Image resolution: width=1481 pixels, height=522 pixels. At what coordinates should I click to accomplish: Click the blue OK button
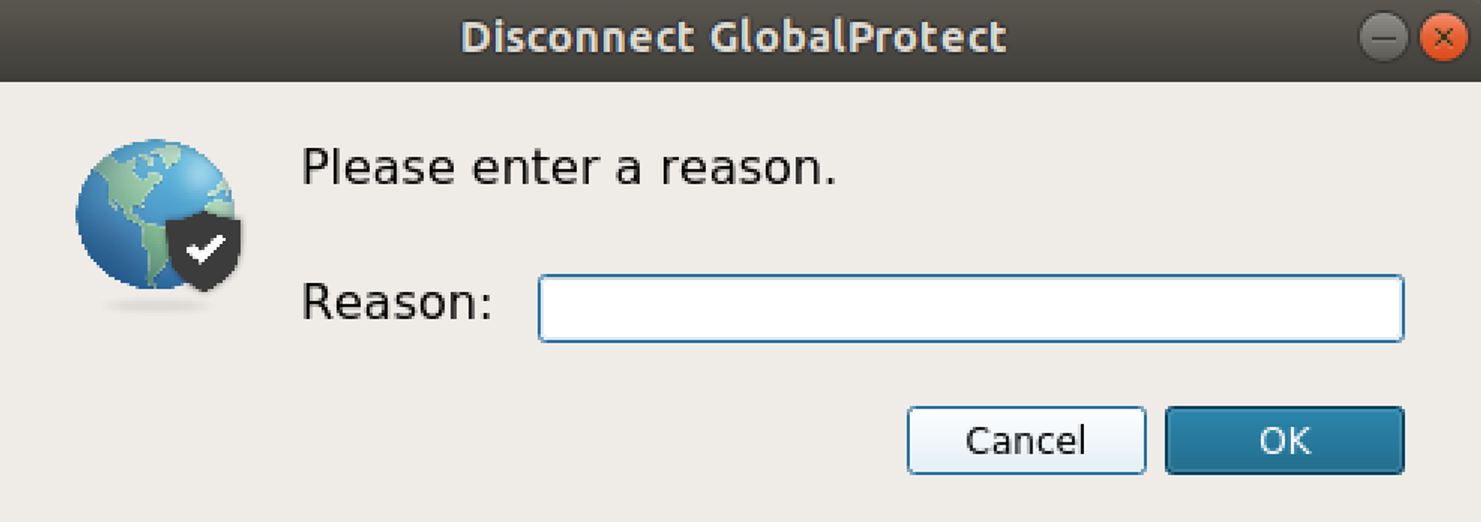(x=1284, y=440)
